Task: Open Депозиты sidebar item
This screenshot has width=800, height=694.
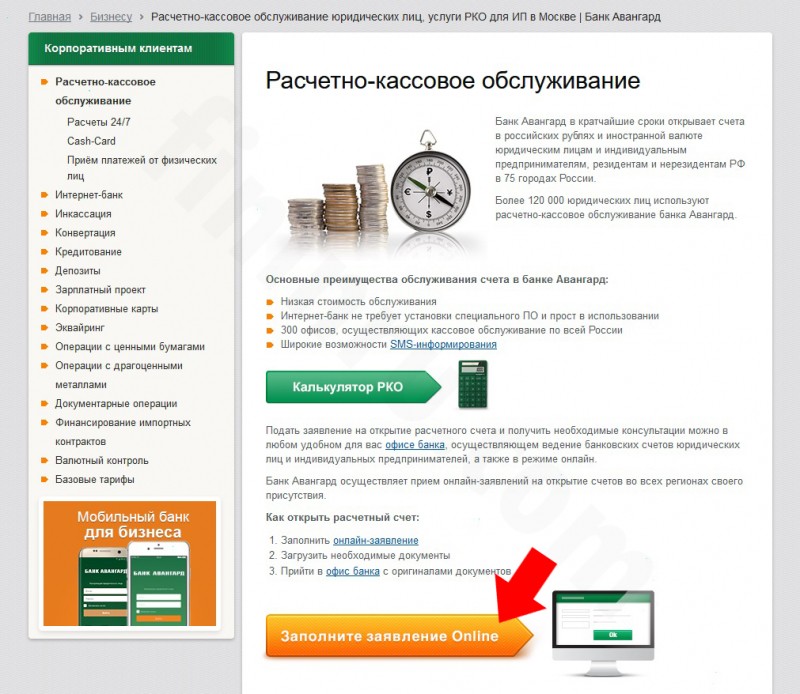Action: click(78, 270)
